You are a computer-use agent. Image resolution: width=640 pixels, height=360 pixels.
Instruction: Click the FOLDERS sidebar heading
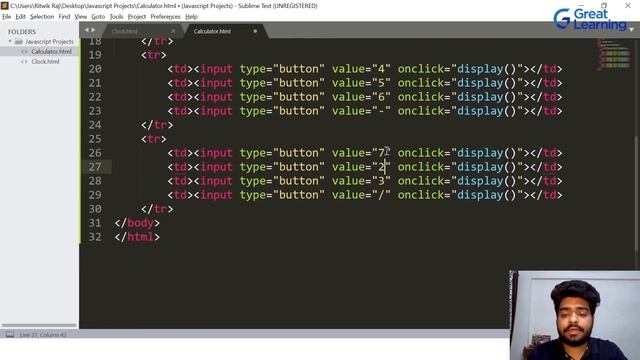point(22,32)
